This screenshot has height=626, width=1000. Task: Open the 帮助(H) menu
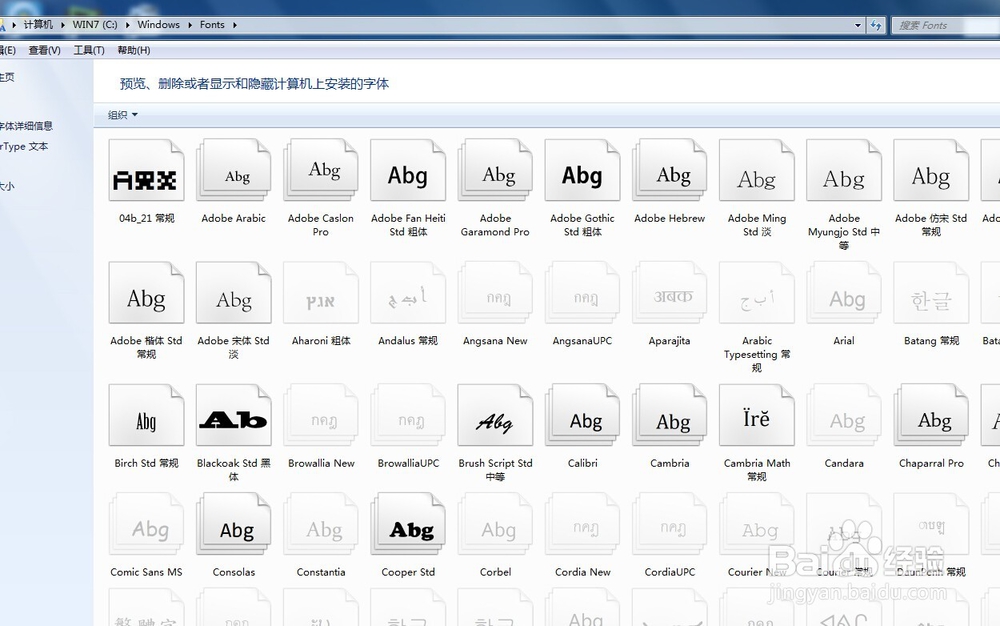[134, 50]
